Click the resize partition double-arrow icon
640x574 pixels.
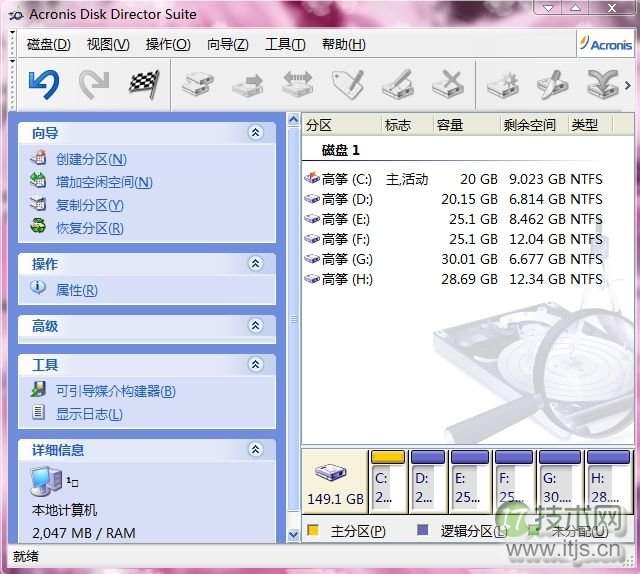[298, 85]
